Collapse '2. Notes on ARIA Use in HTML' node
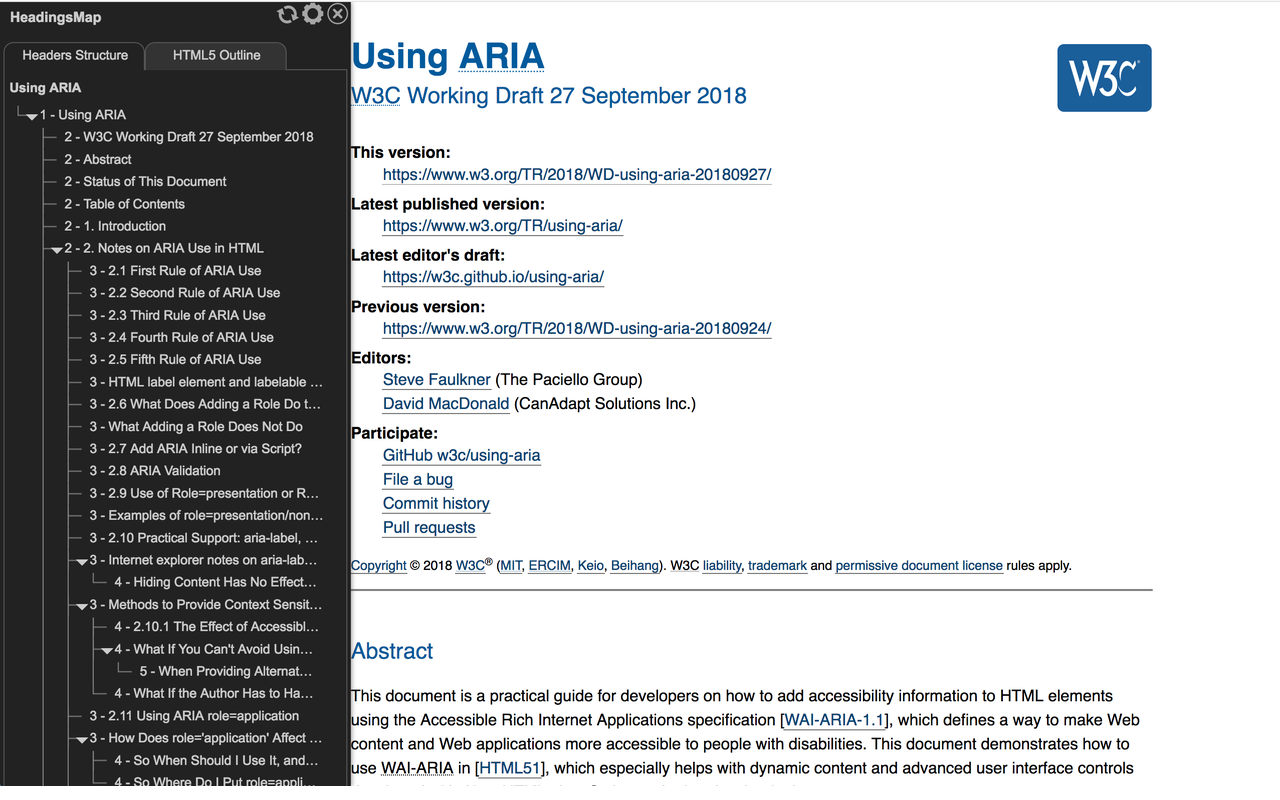The image size is (1280, 800). pyautogui.click(x=57, y=249)
